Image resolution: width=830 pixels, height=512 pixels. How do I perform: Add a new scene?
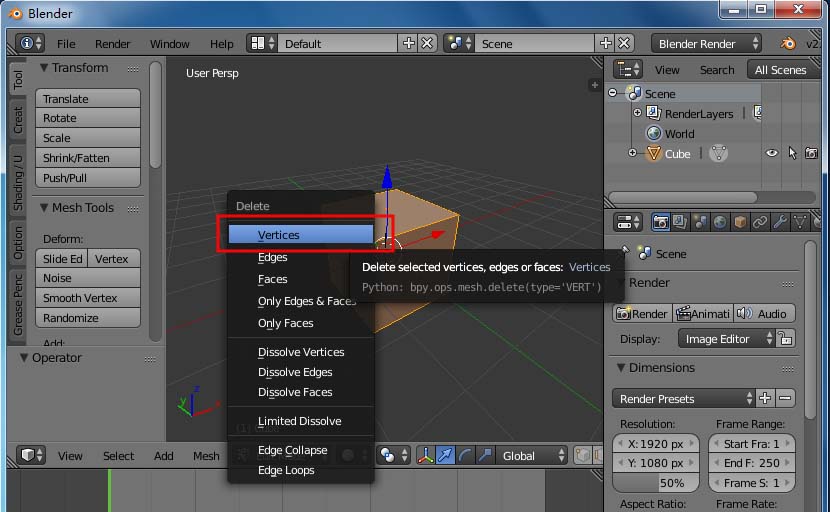pyautogui.click(x=605, y=43)
